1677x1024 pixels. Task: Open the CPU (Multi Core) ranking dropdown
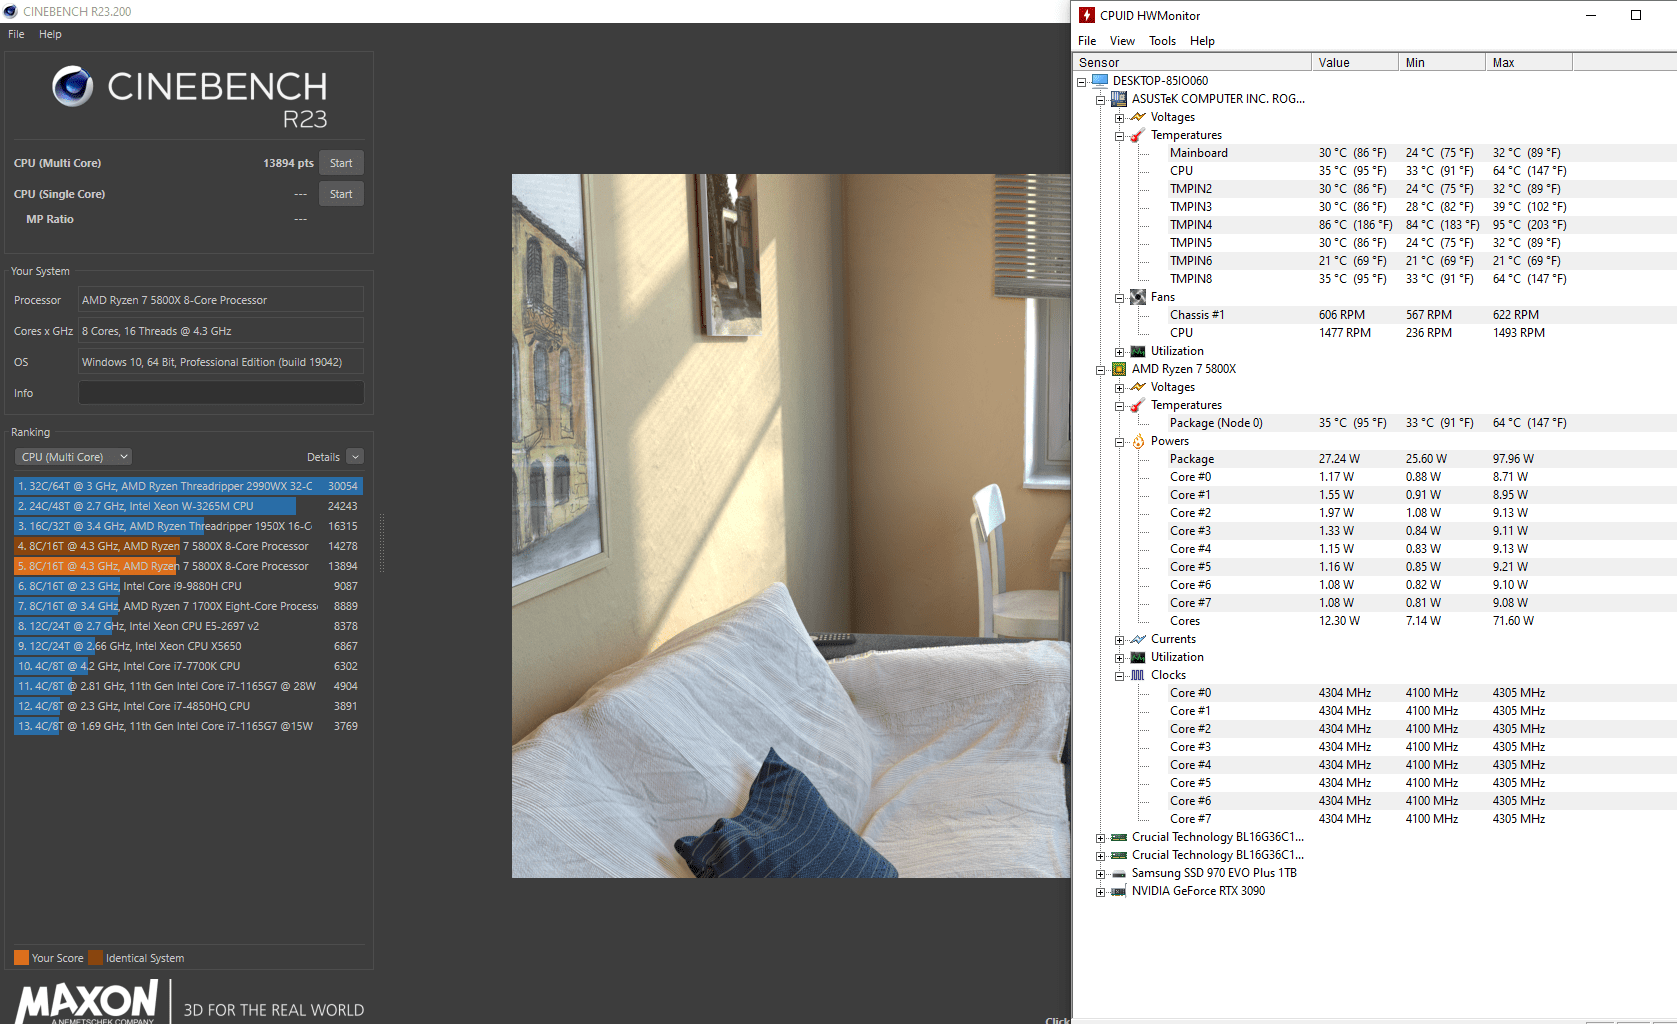pyautogui.click(x=73, y=457)
